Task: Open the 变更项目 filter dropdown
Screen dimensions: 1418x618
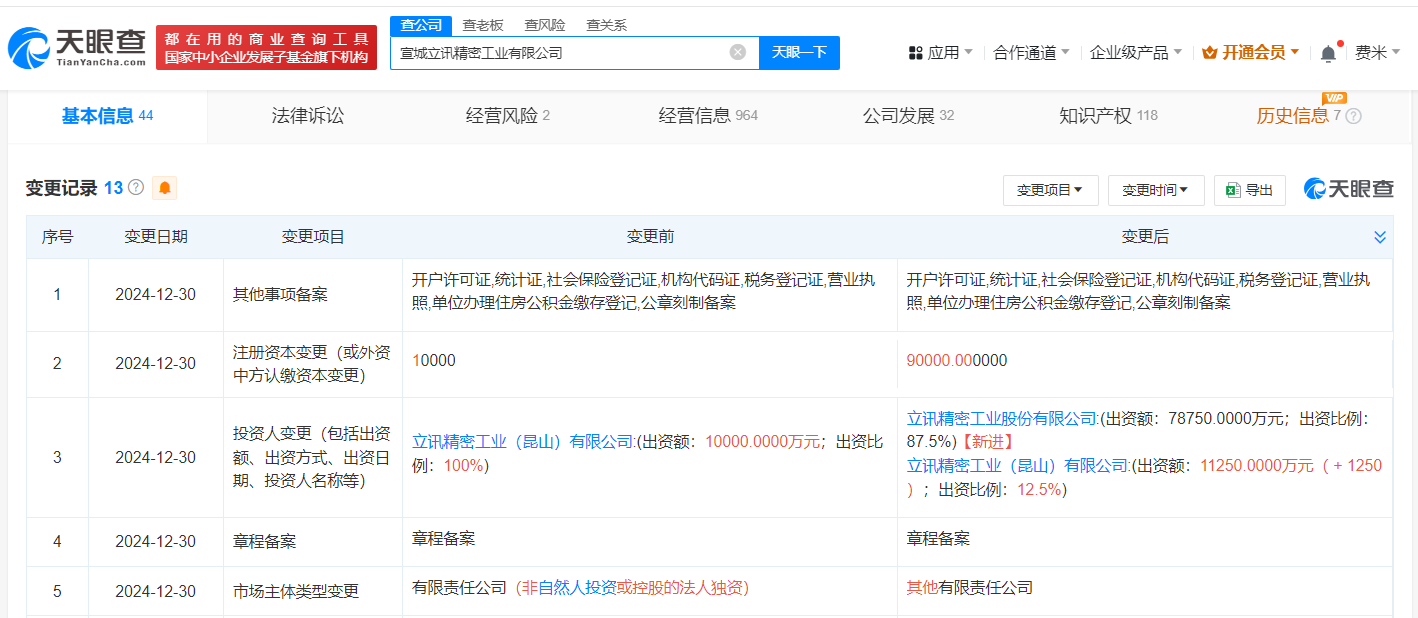Action: click(x=1050, y=190)
